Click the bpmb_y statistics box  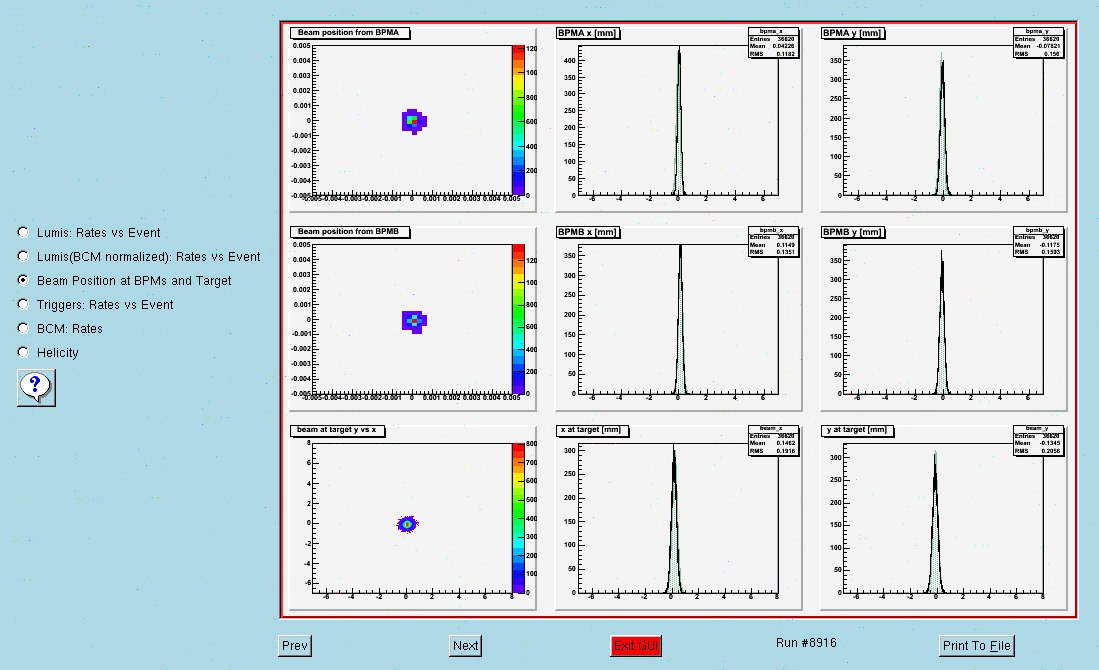(1039, 242)
